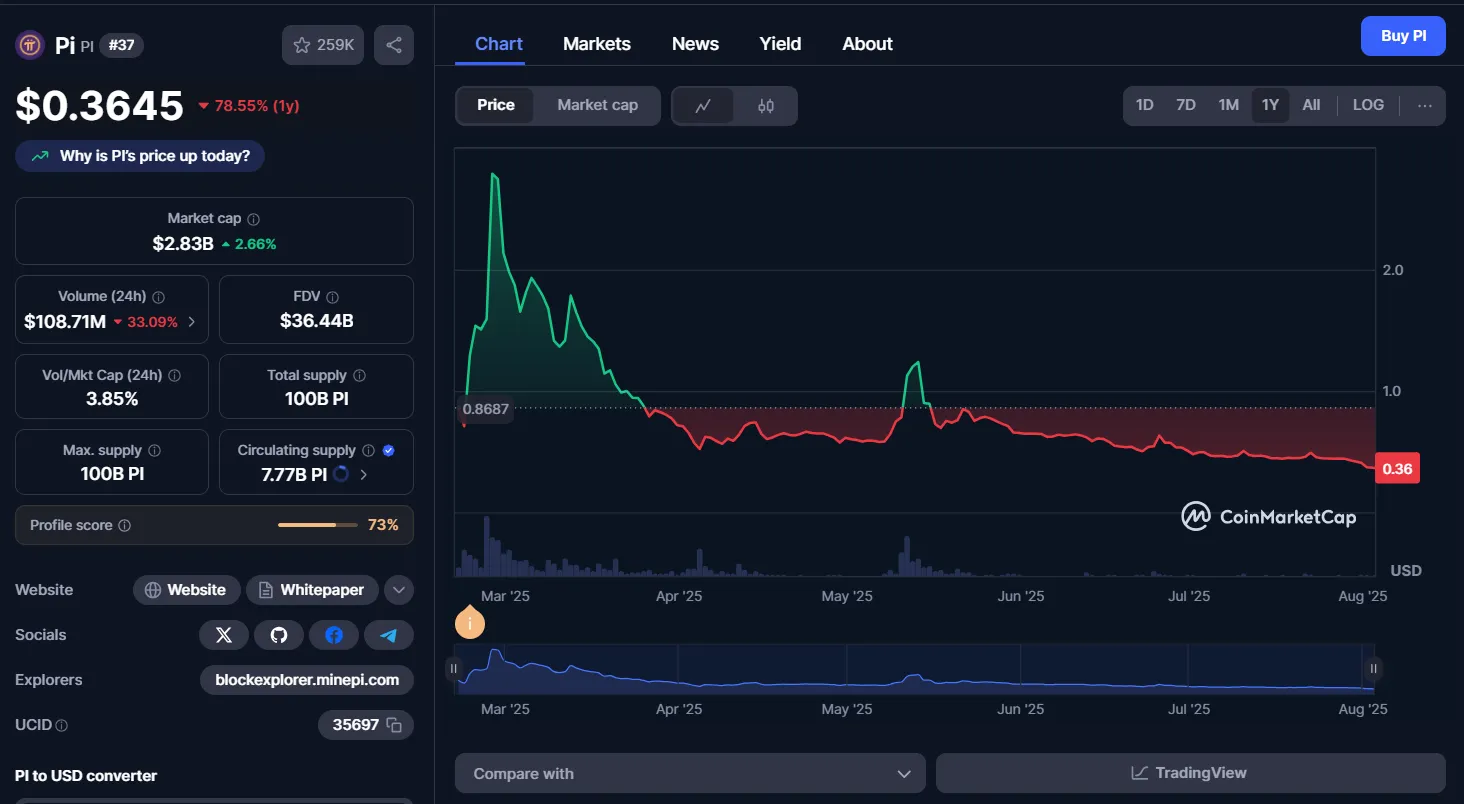Expand Volume (24h) details arrow

[192, 322]
